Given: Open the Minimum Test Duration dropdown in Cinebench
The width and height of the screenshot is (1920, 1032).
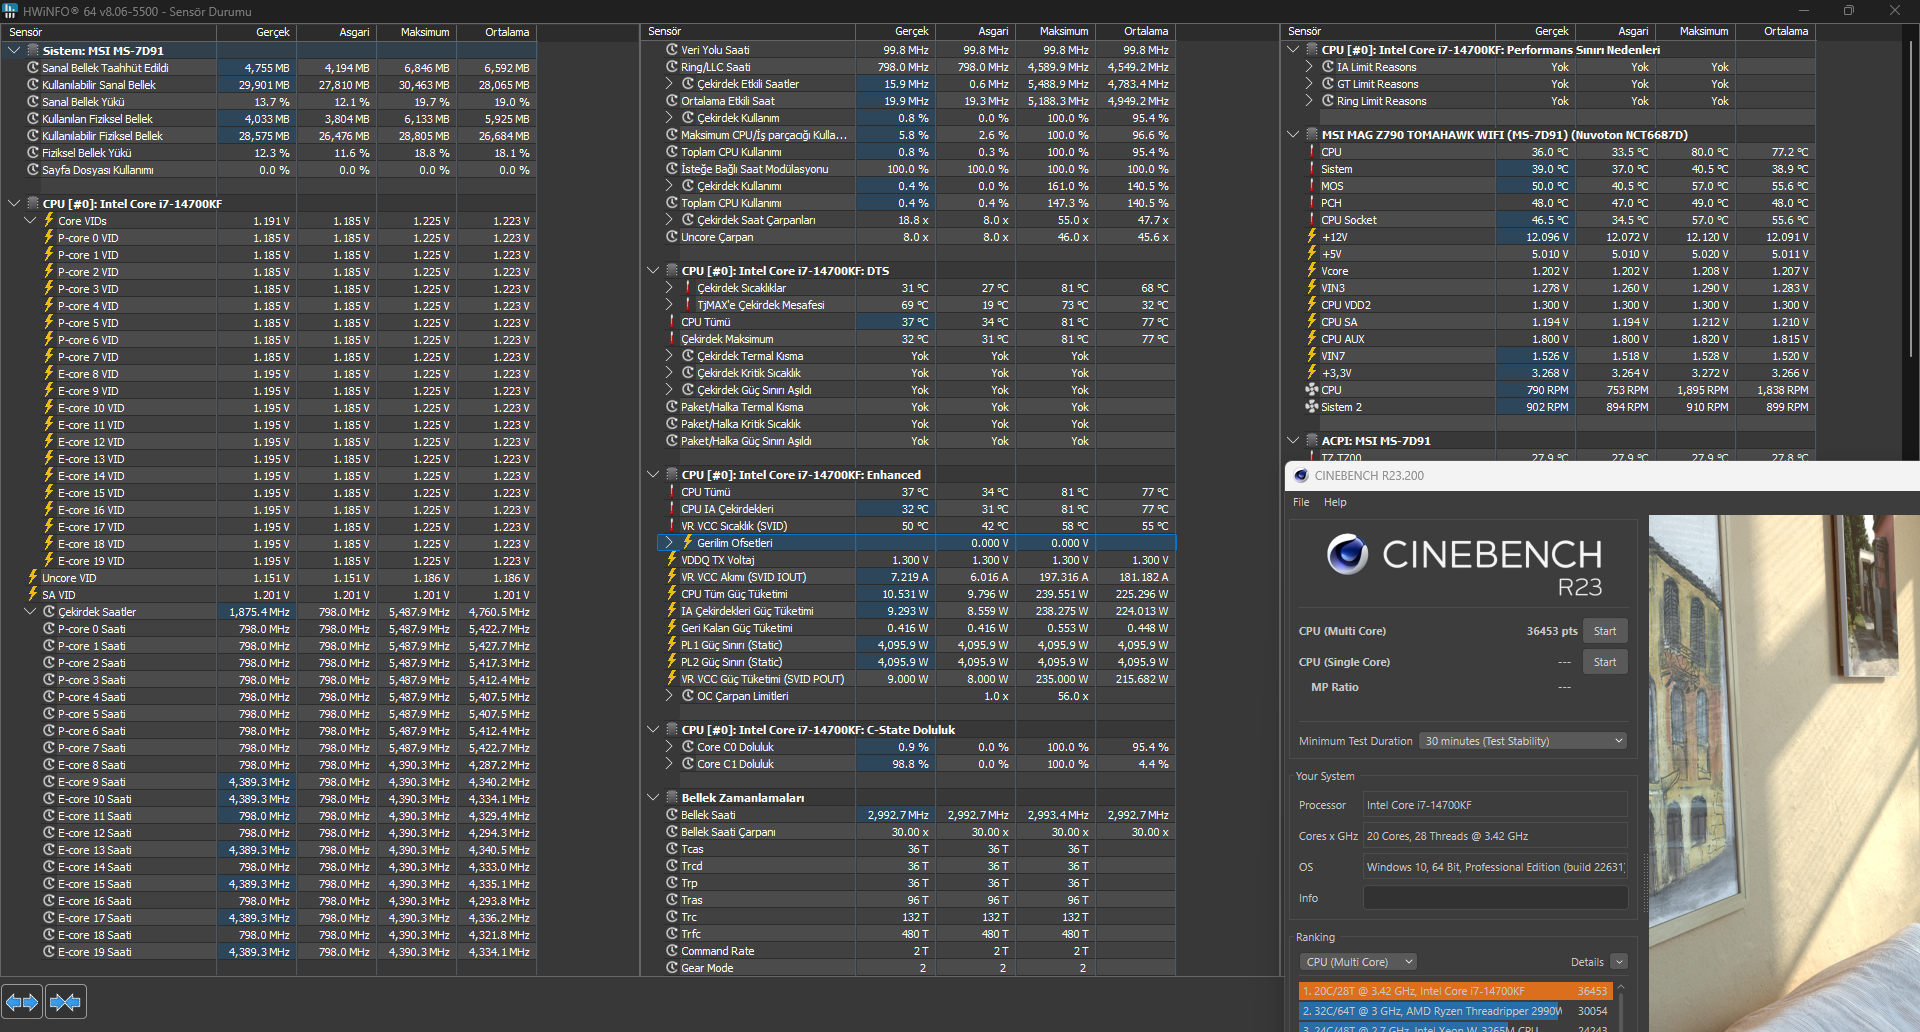Looking at the screenshot, I should coord(1522,741).
